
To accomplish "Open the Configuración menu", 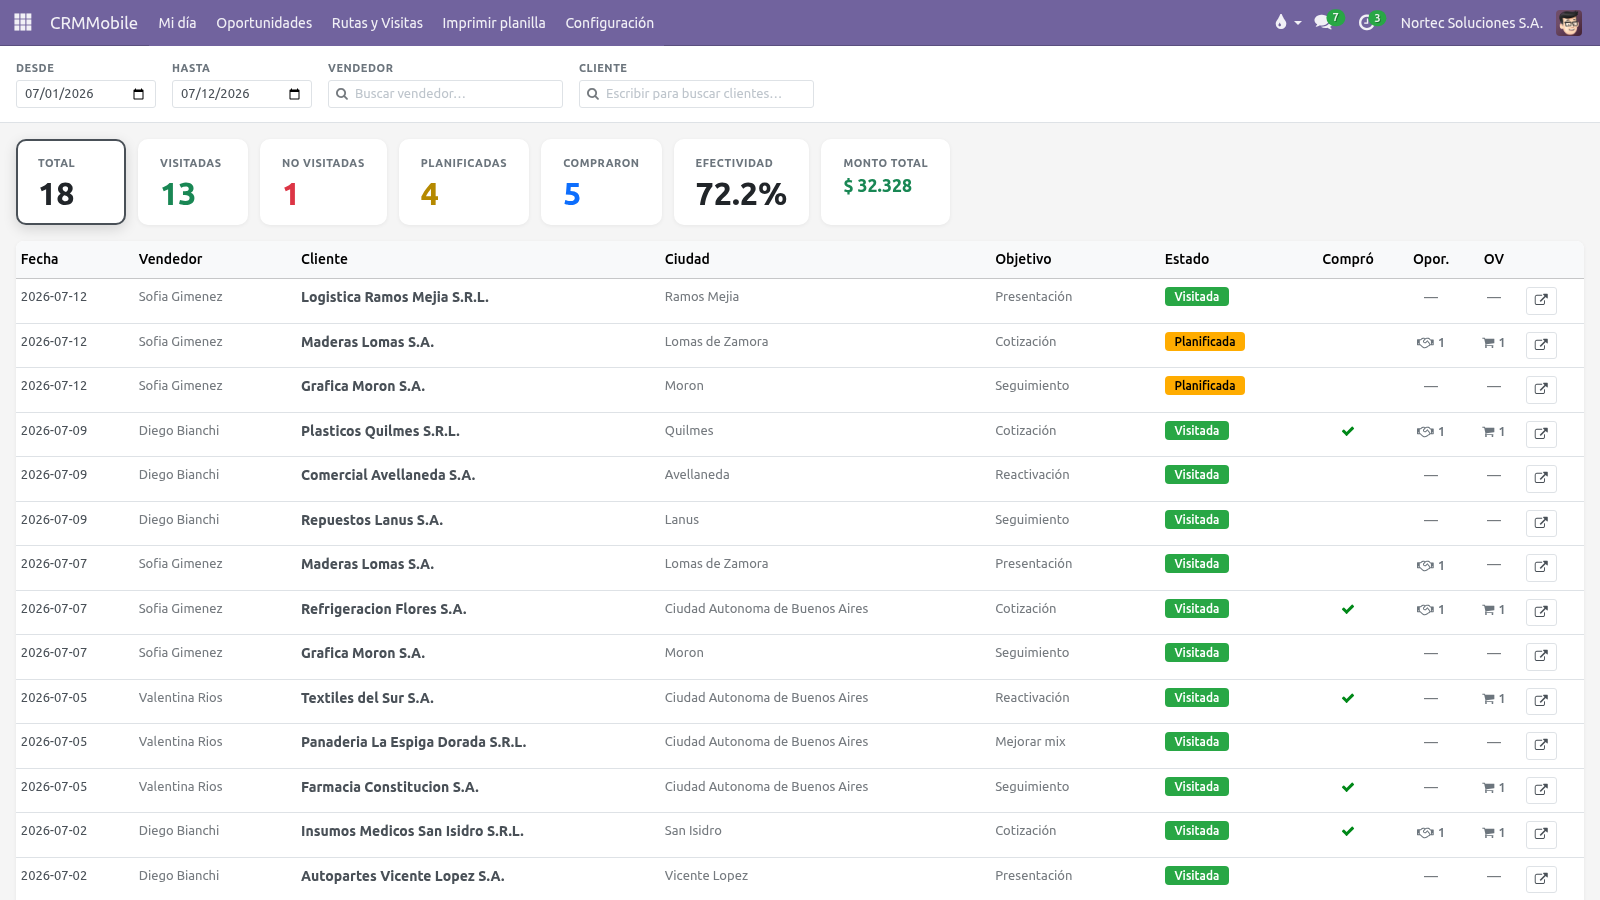I will [x=610, y=23].
